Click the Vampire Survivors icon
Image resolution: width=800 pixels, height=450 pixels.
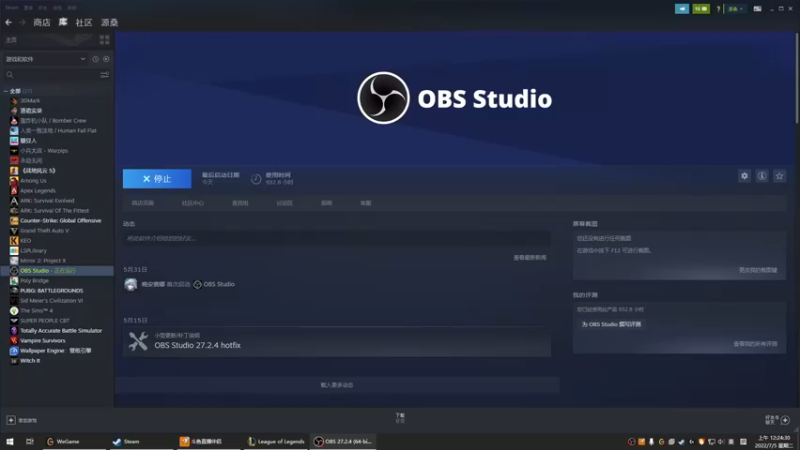point(14,340)
